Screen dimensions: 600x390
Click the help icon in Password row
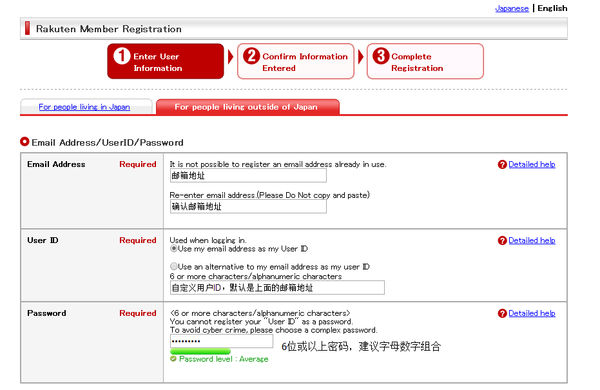point(502,313)
